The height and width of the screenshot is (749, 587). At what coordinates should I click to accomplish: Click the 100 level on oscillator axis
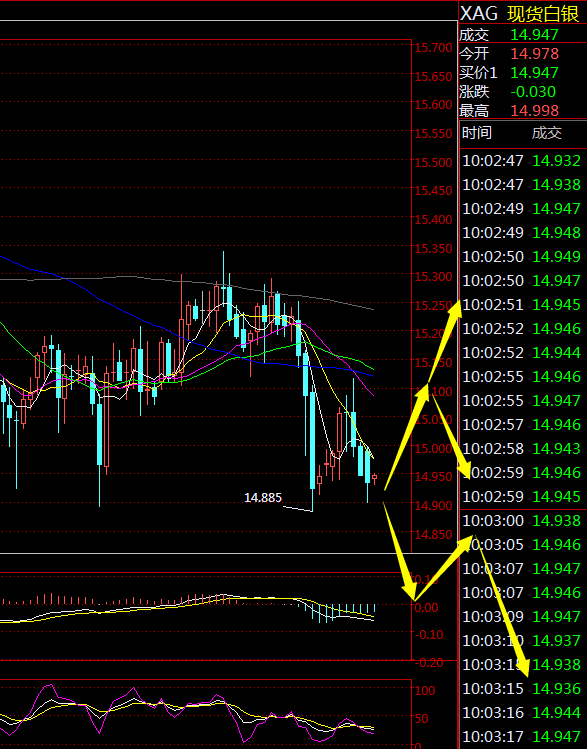click(425, 691)
